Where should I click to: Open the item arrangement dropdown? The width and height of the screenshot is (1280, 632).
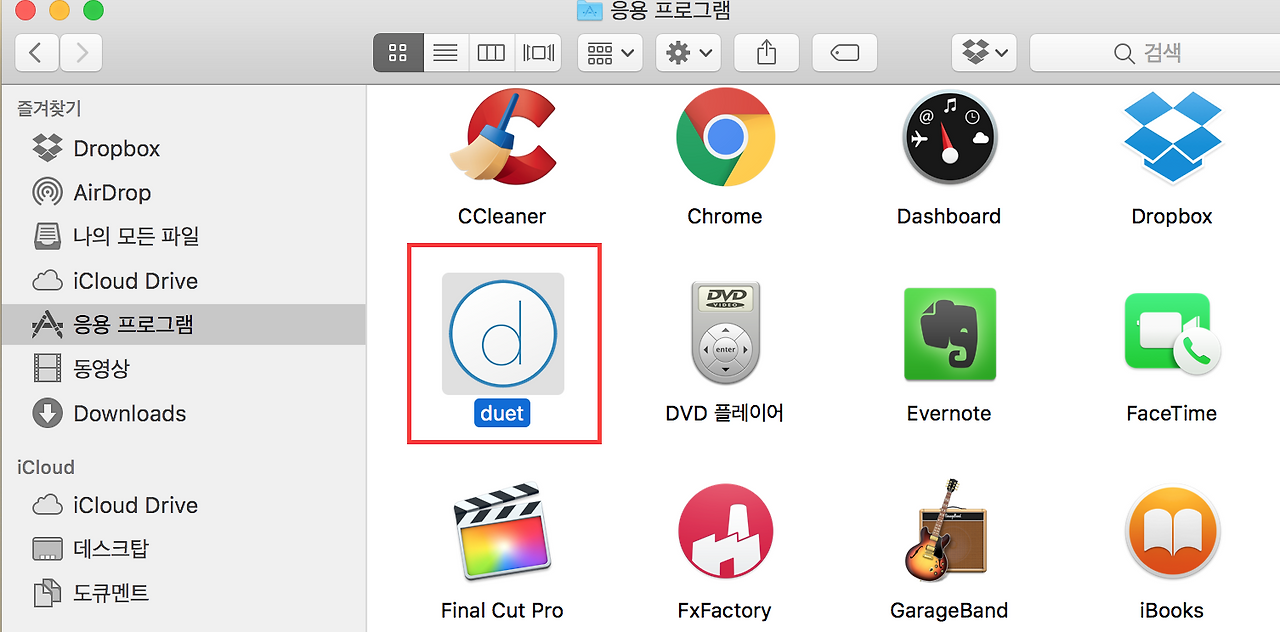(x=610, y=53)
